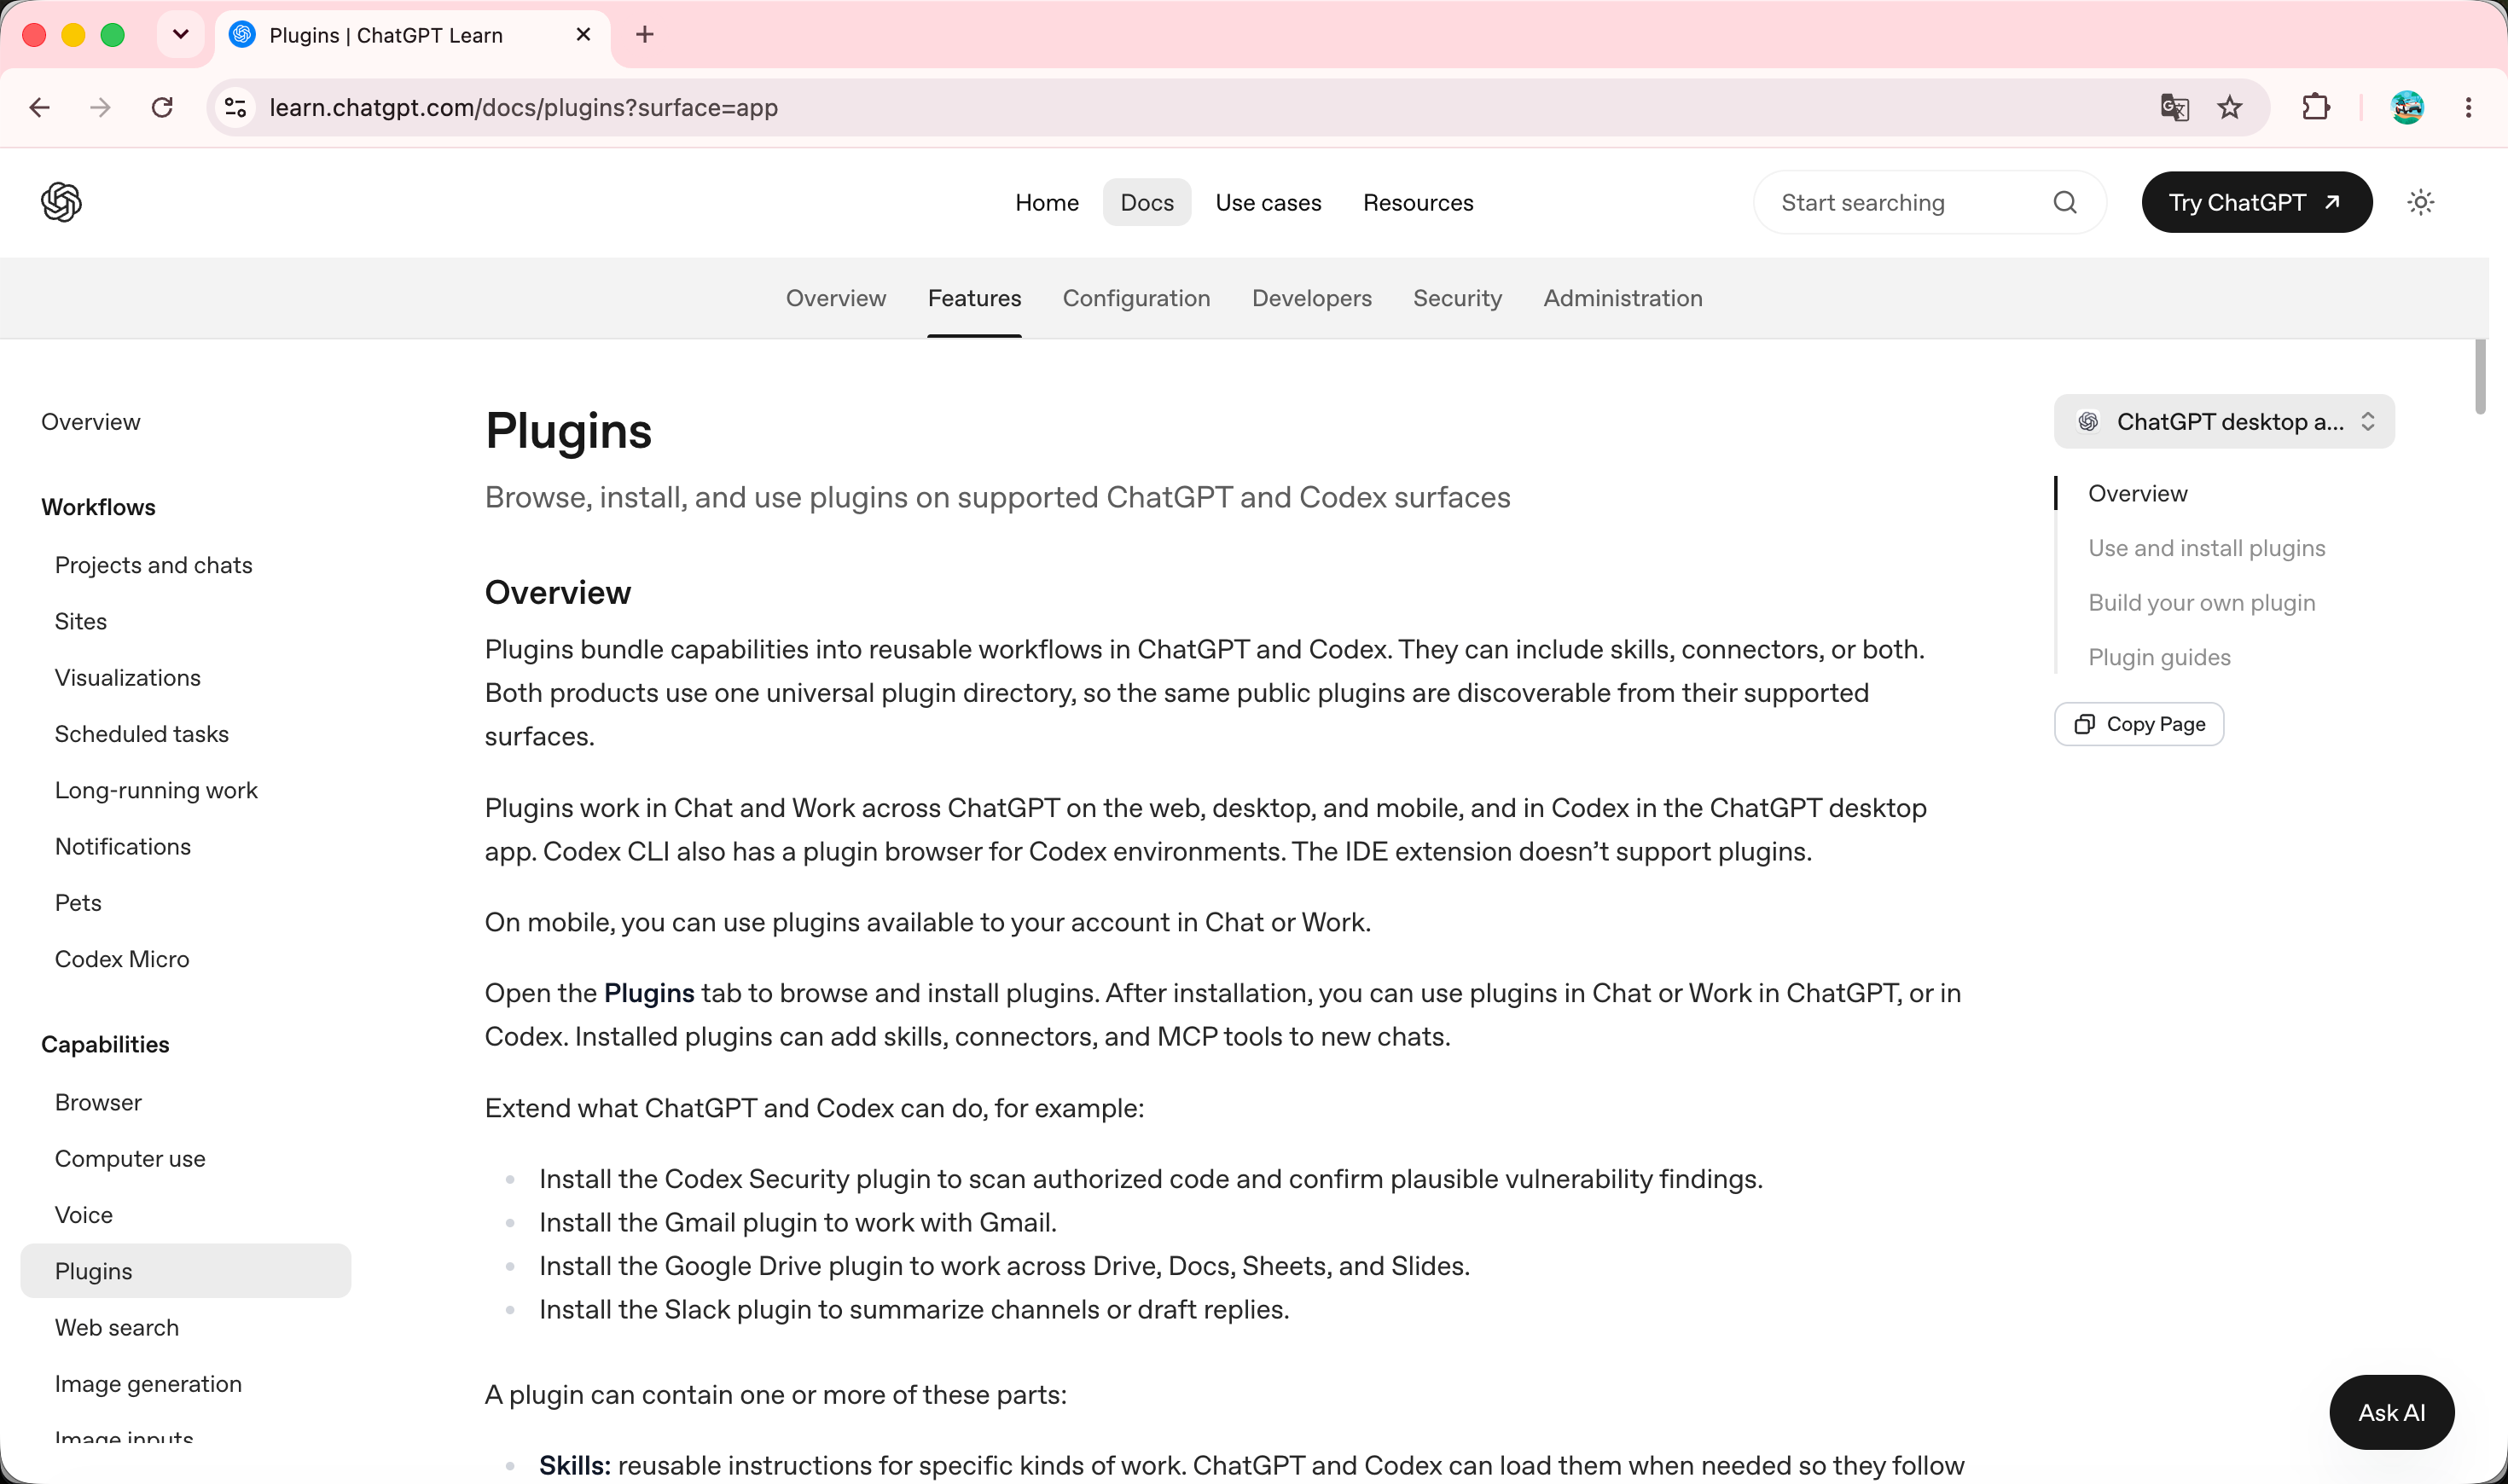The image size is (2508, 1484).
Task: Click the search magnifier icon
Action: 2065,202
